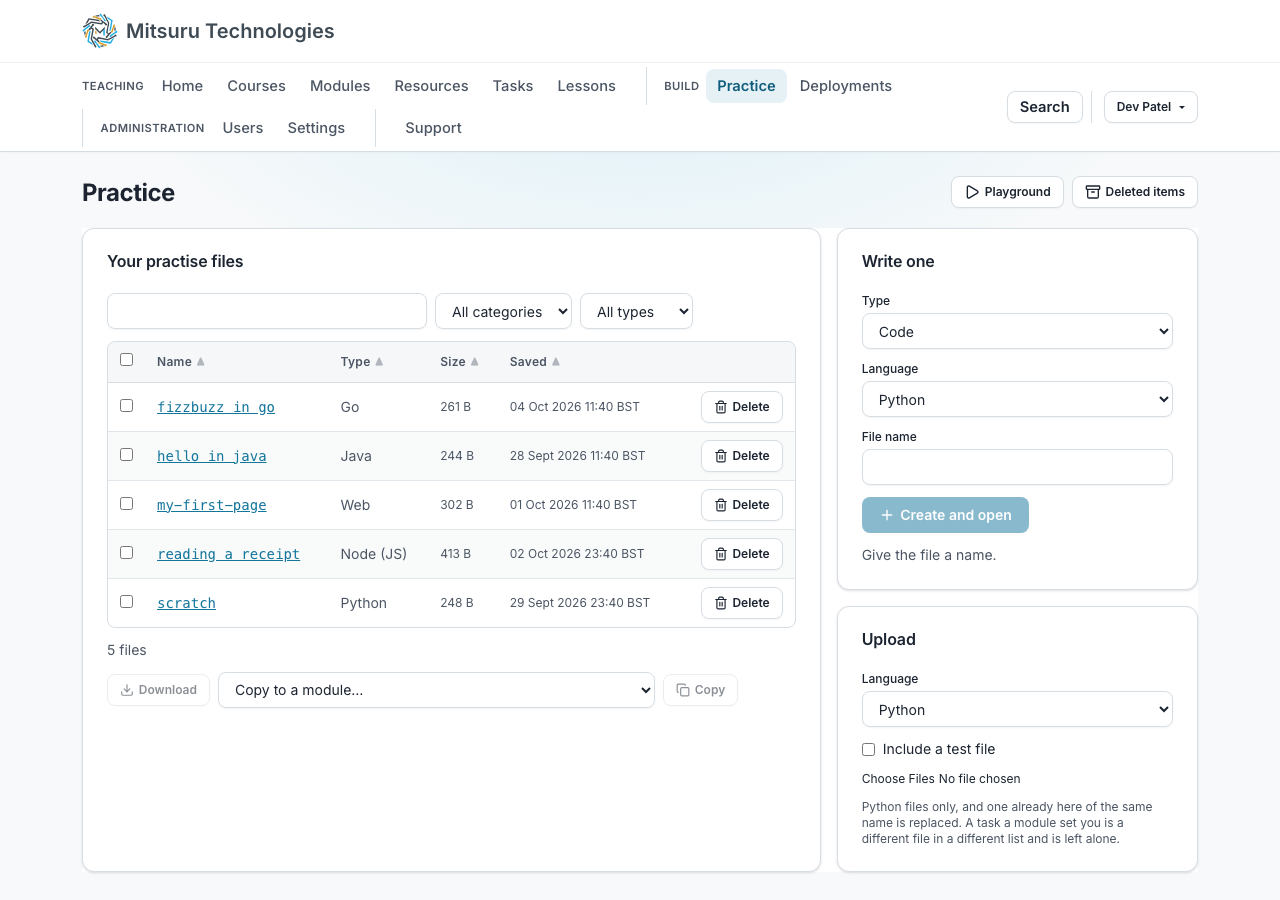
Task: Click the copy icon next to module dropdown
Action: pos(682,690)
